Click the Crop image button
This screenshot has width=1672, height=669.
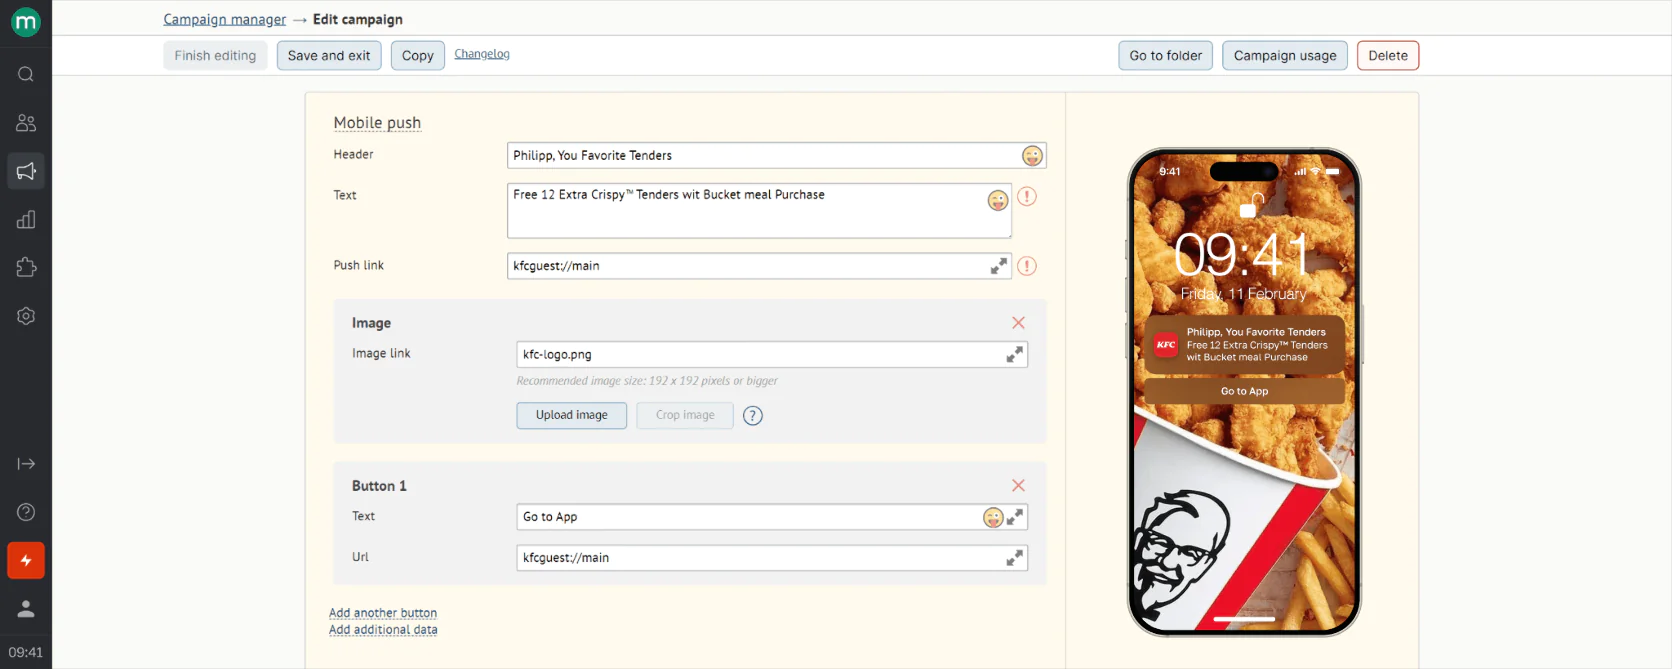(685, 416)
